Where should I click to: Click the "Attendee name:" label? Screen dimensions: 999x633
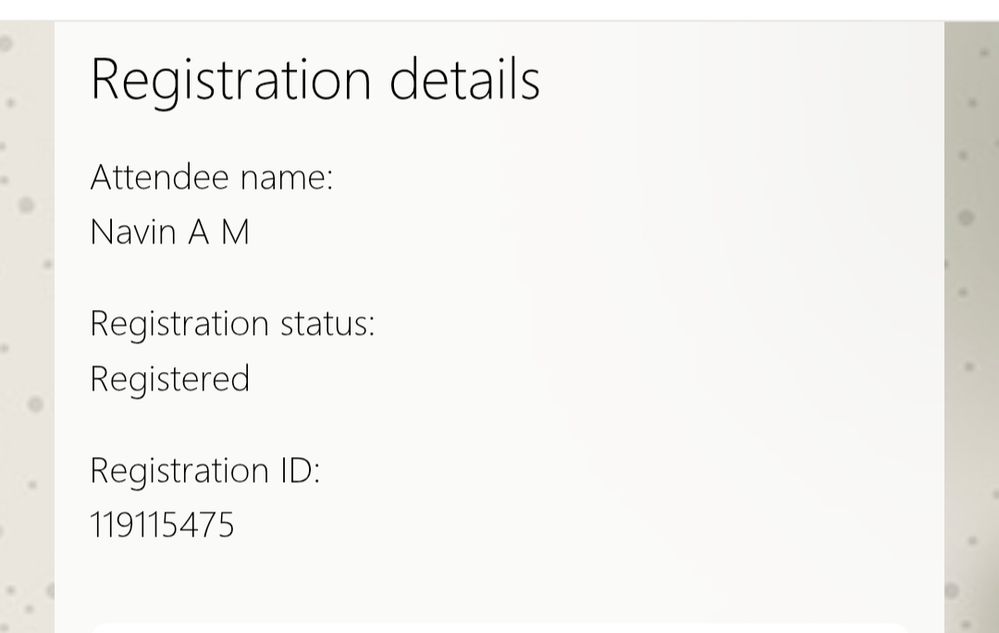[211, 178]
